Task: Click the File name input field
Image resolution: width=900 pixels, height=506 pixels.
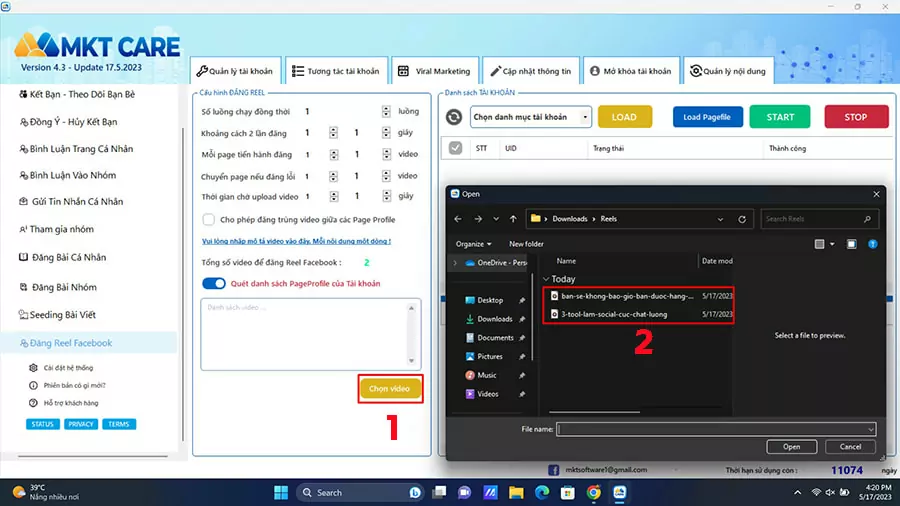Action: point(711,429)
